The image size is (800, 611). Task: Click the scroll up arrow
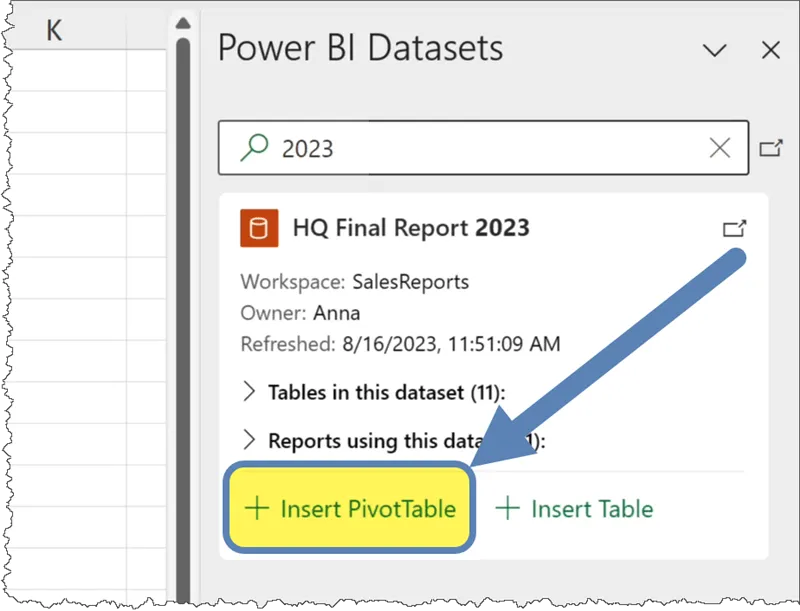tap(182, 23)
